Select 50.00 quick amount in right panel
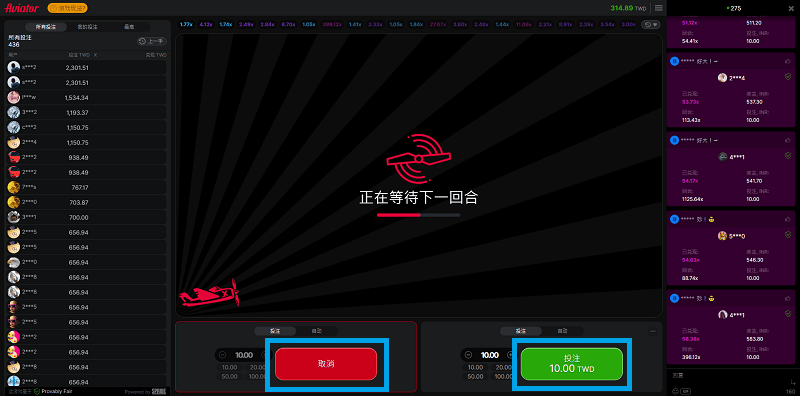 [x=475, y=377]
